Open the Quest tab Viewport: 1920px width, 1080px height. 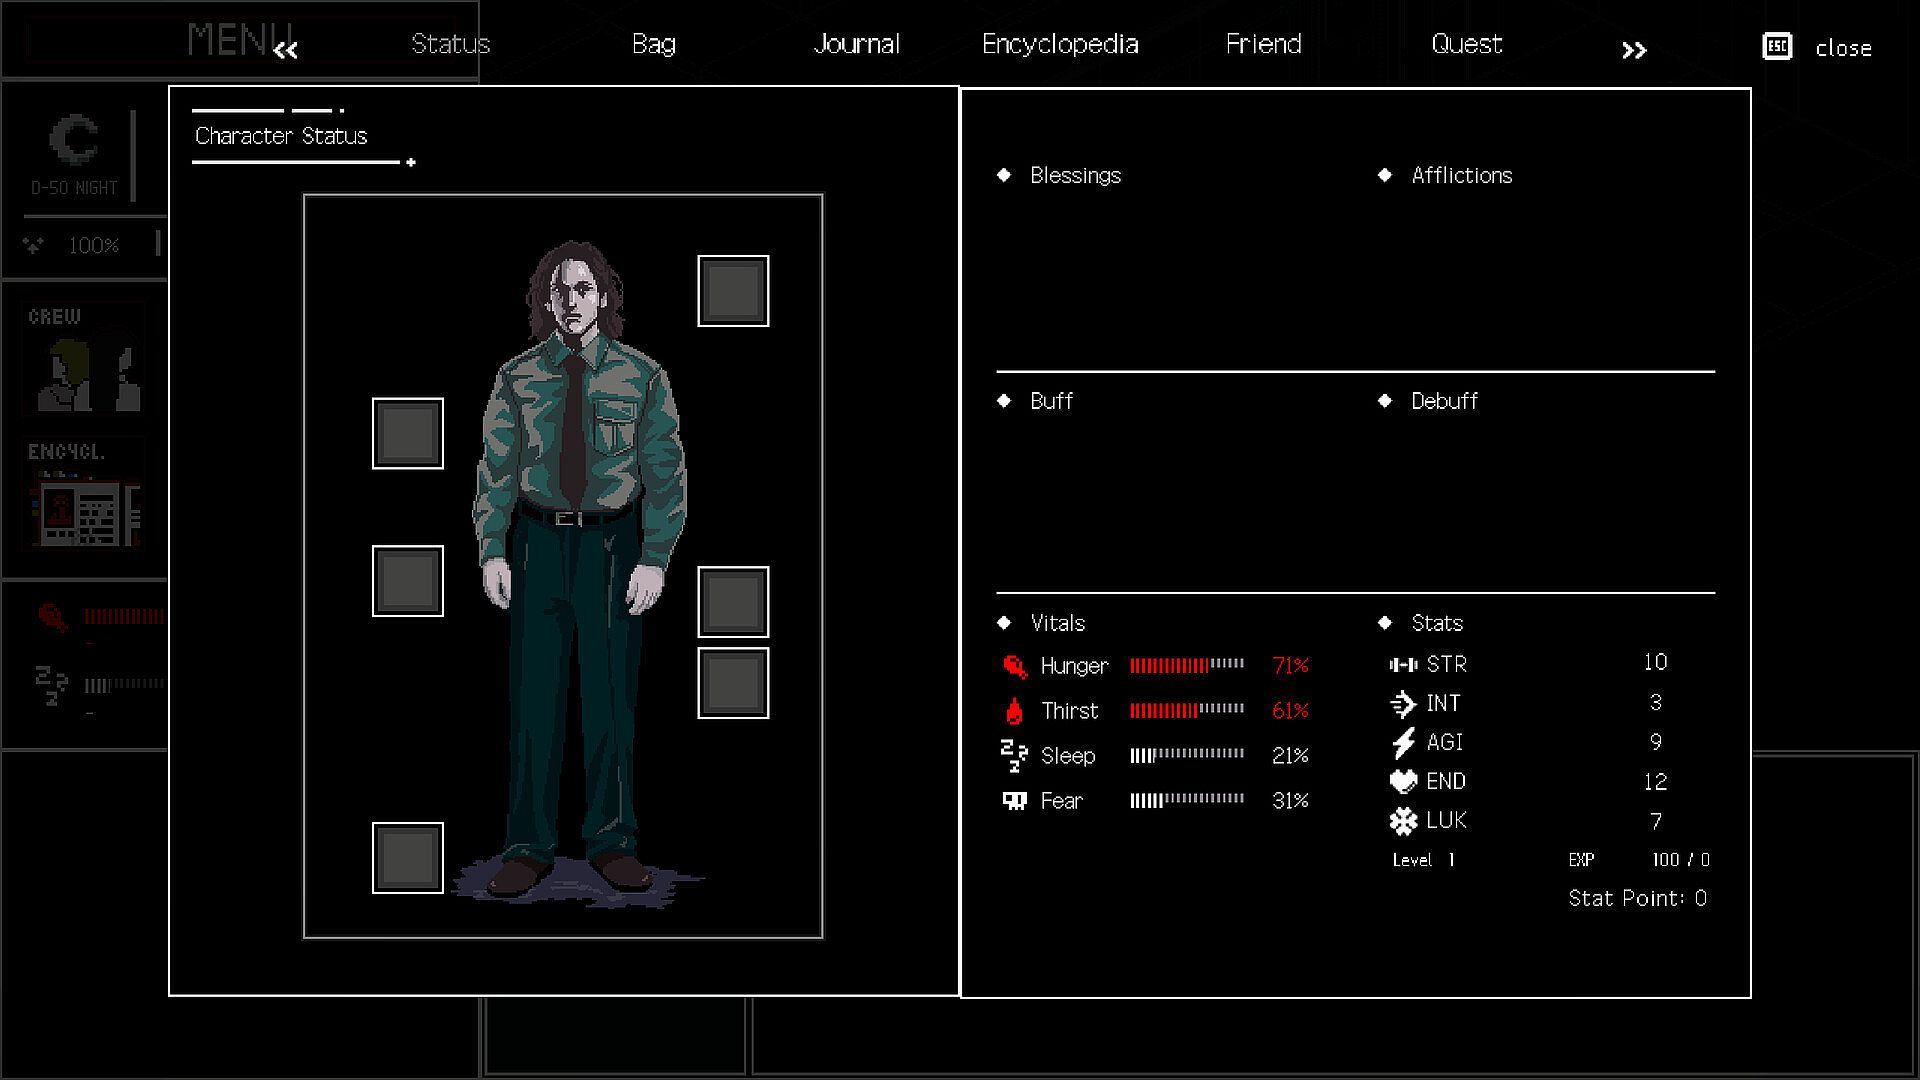[x=1466, y=44]
